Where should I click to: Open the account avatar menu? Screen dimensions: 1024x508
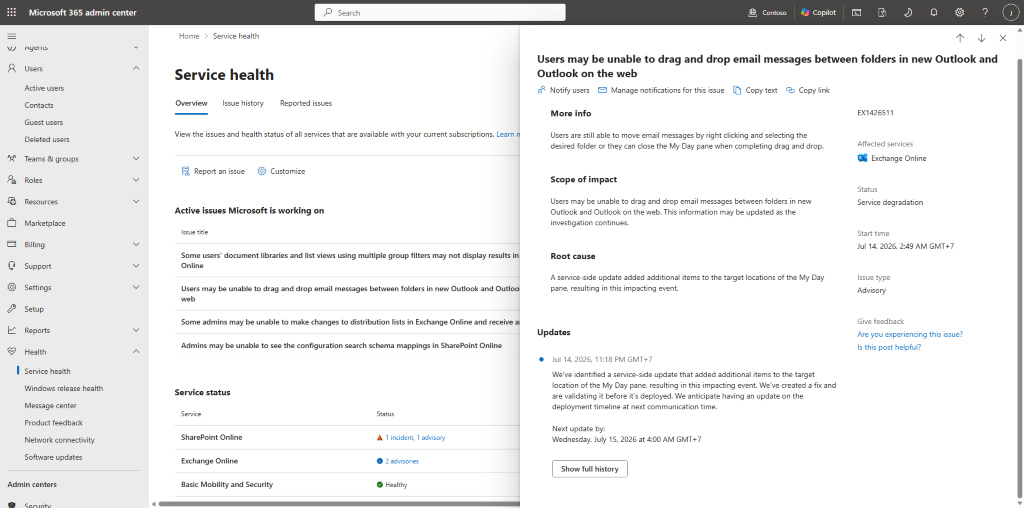point(1011,12)
